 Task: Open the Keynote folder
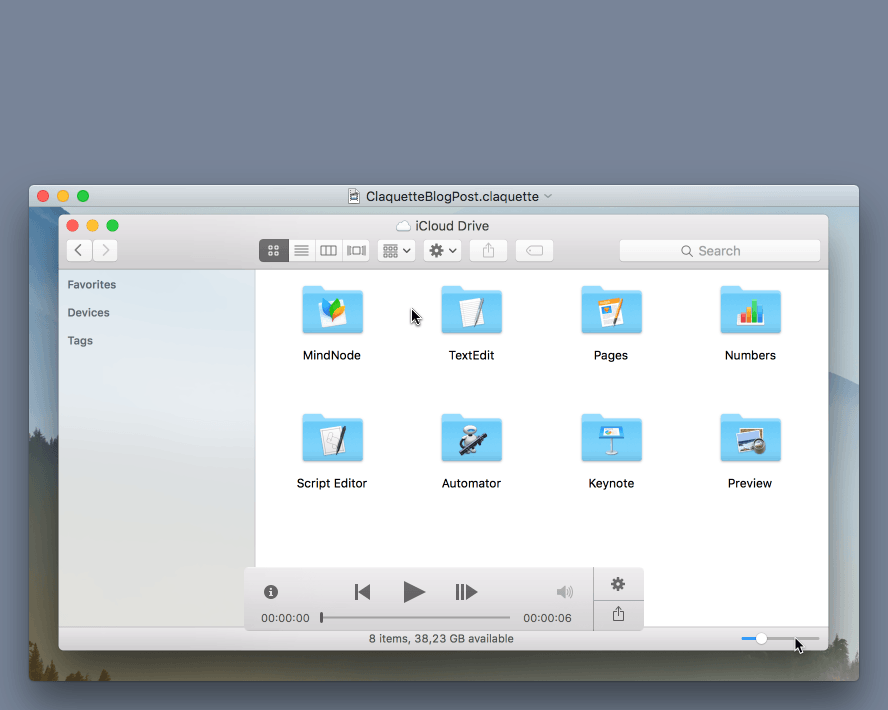[x=611, y=438]
